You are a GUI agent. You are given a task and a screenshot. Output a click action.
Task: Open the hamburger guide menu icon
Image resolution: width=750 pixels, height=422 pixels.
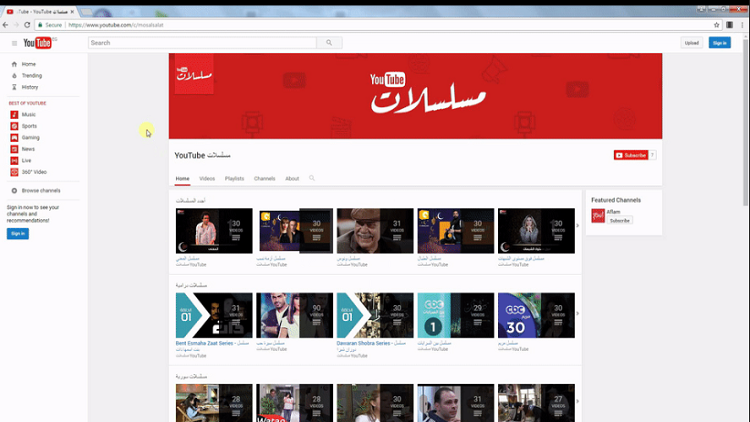(x=14, y=43)
